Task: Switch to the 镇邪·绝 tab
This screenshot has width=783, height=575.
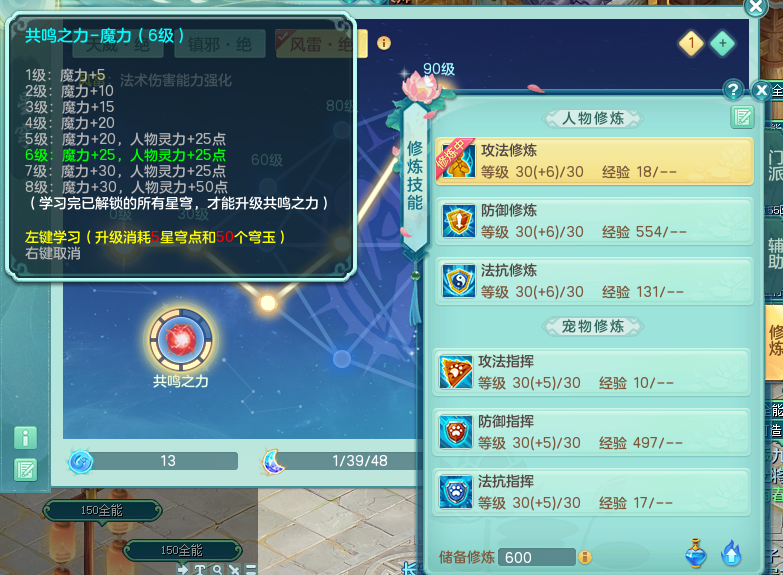Action: 219,44
